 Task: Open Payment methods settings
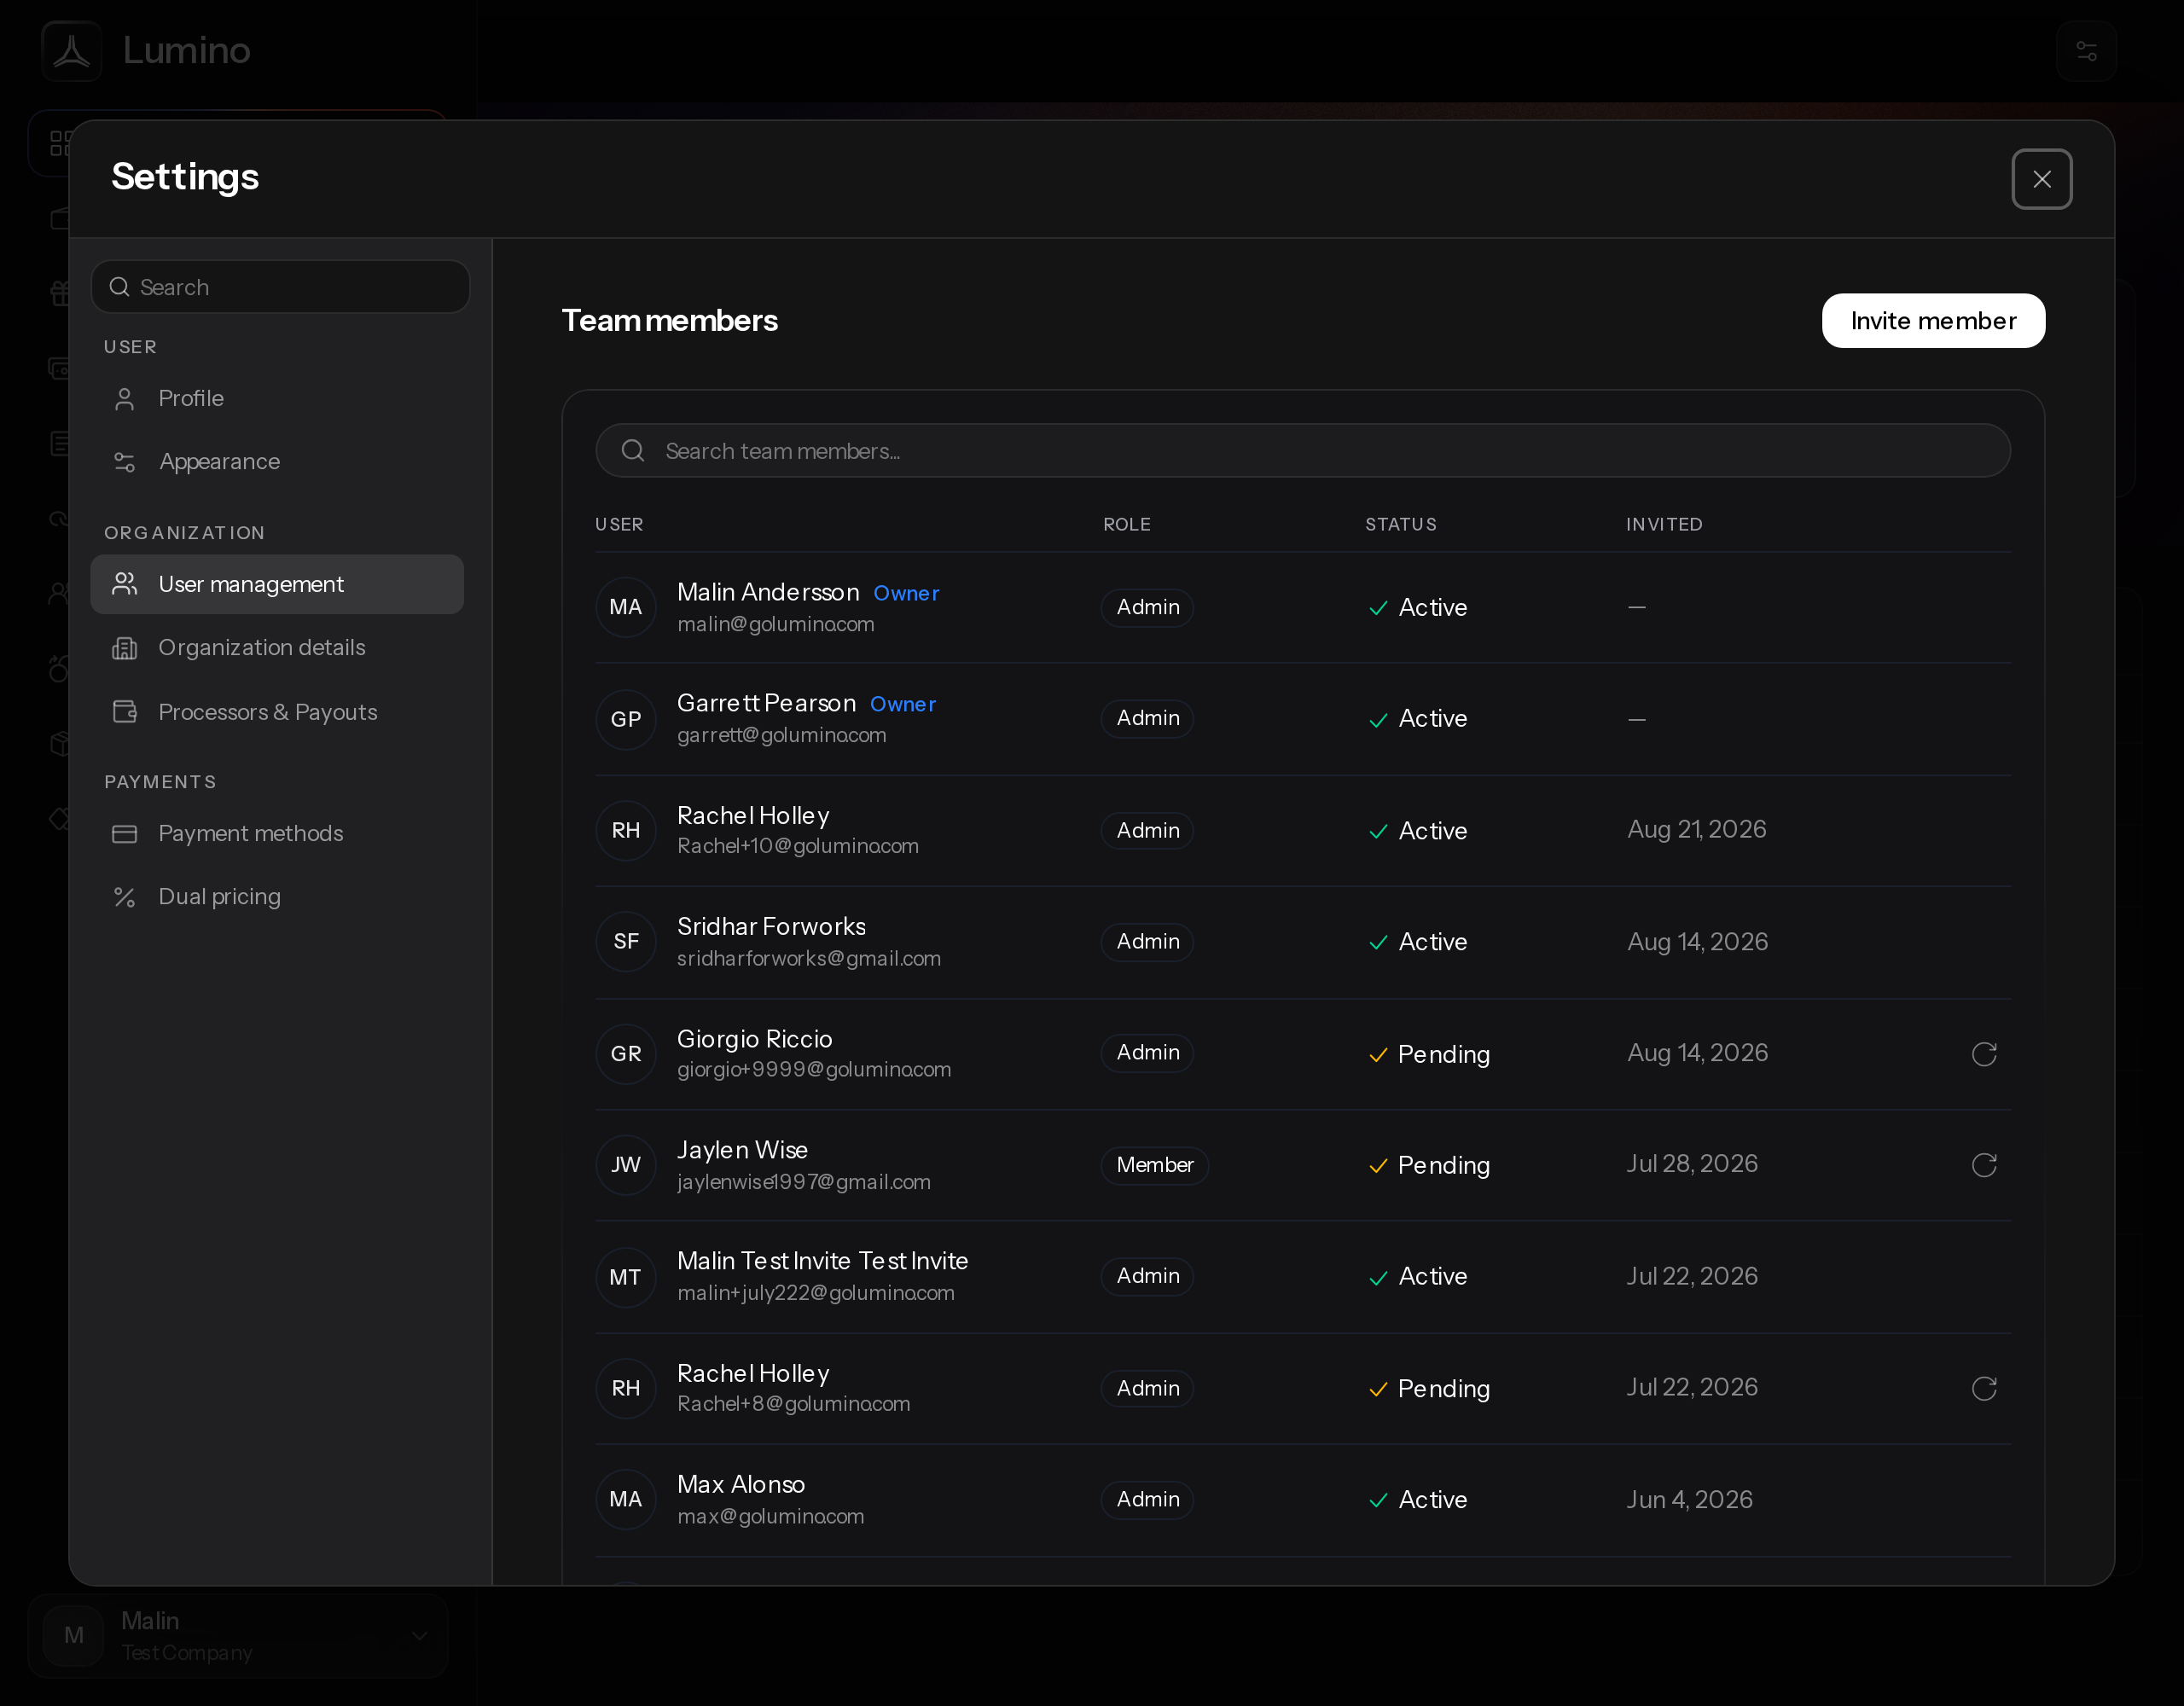click(x=277, y=833)
